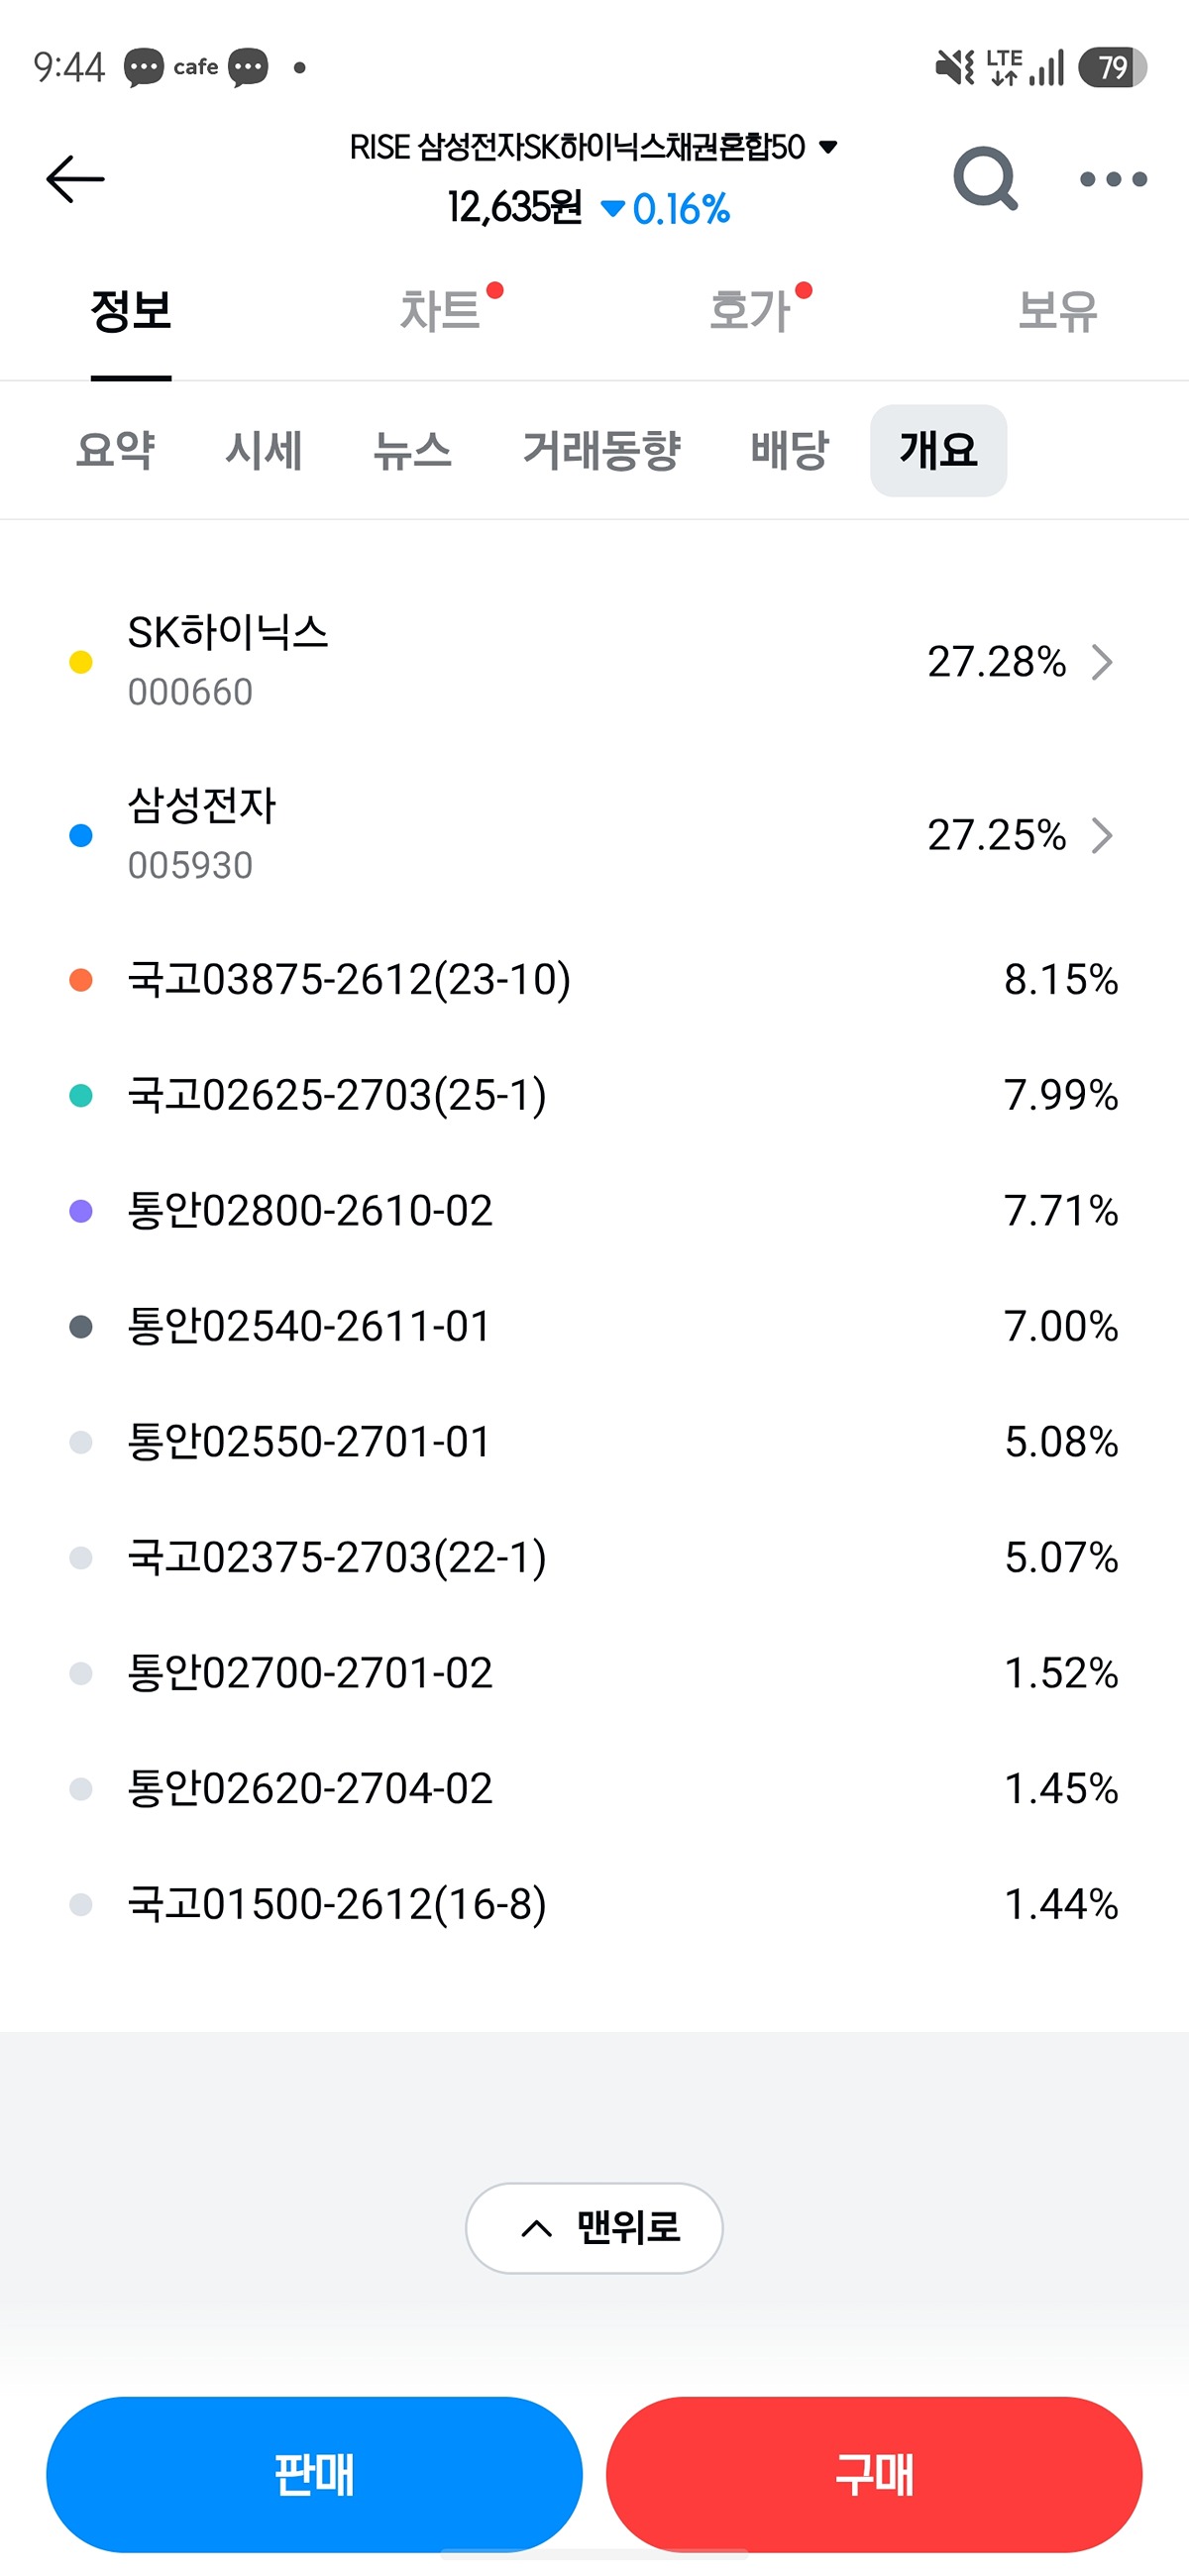Tap the red 구매 button

874,2474
